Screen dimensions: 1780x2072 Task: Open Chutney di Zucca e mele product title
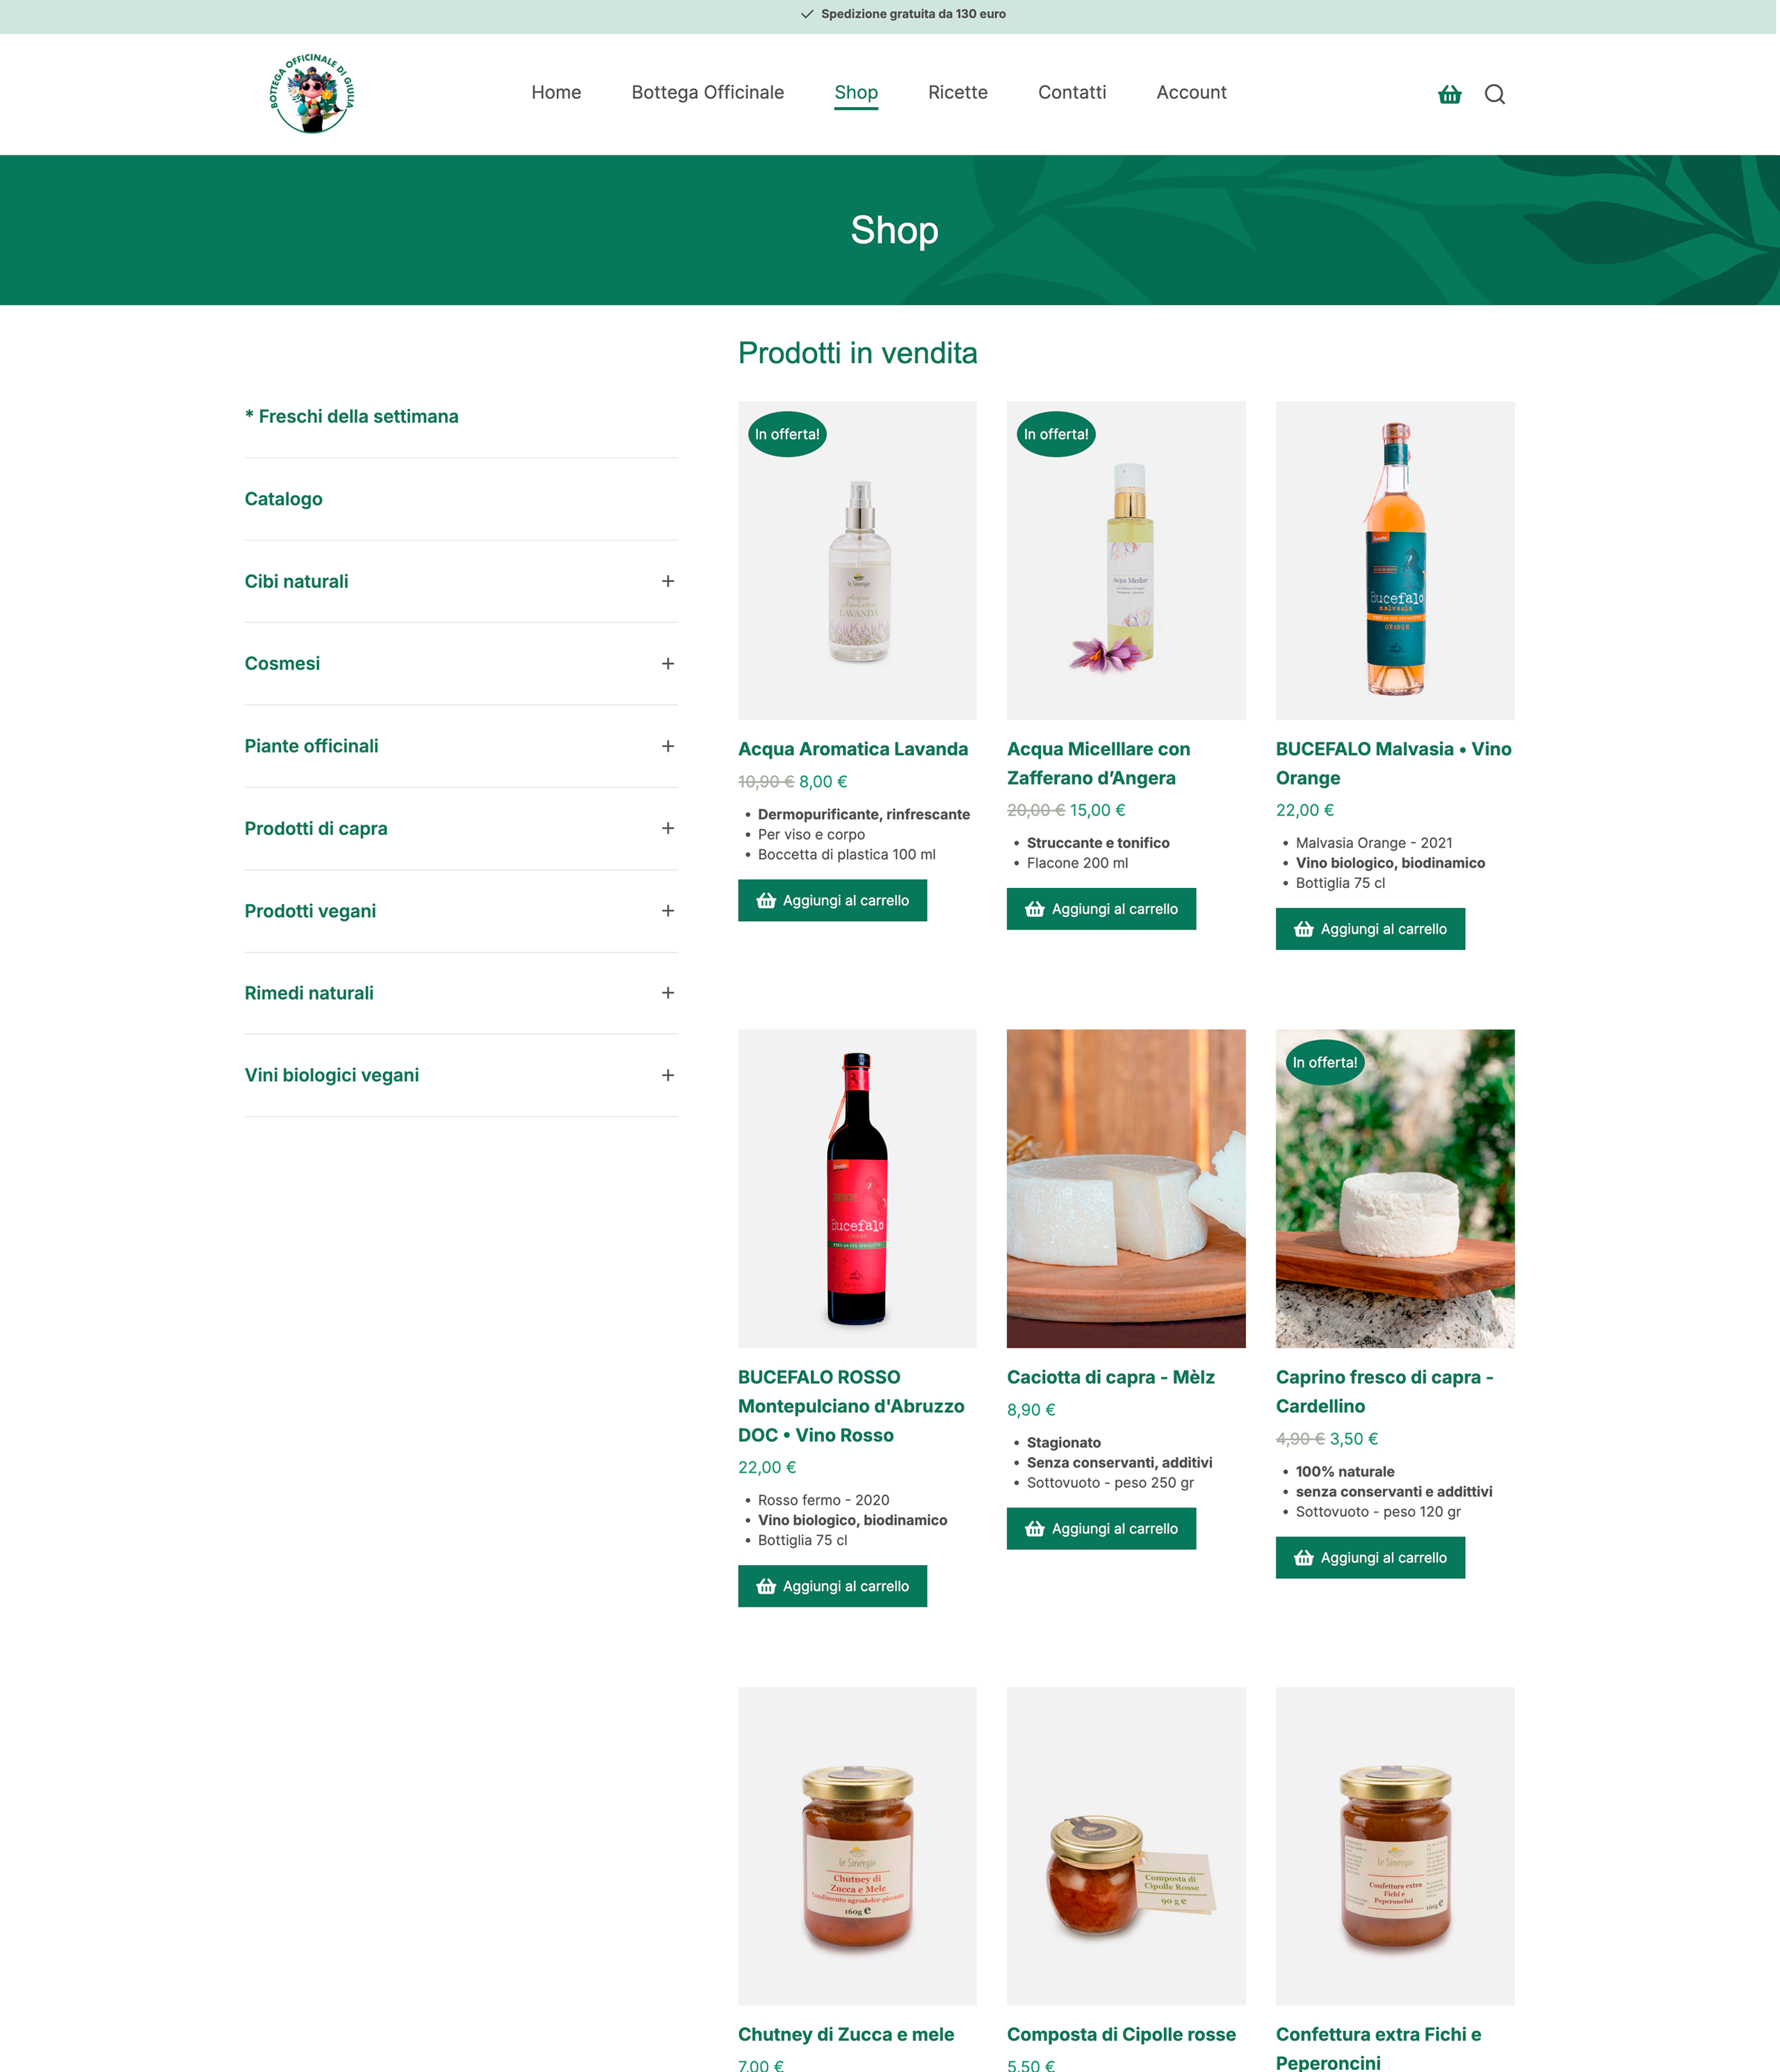(x=846, y=2034)
